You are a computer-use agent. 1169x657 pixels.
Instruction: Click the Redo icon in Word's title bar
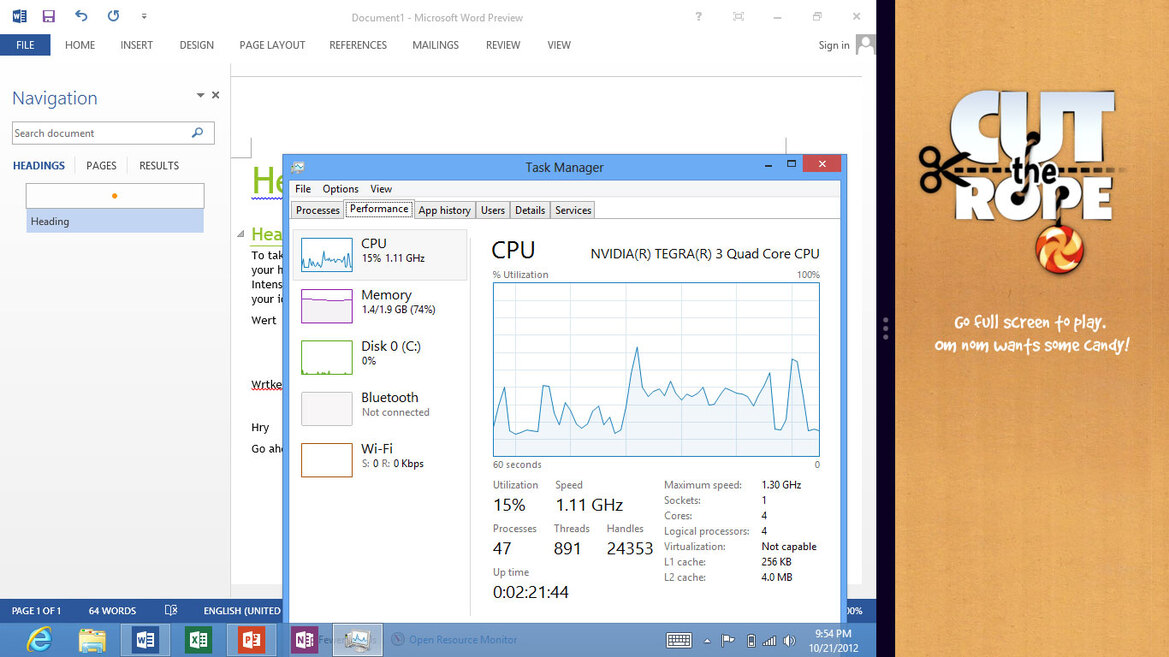tap(113, 16)
